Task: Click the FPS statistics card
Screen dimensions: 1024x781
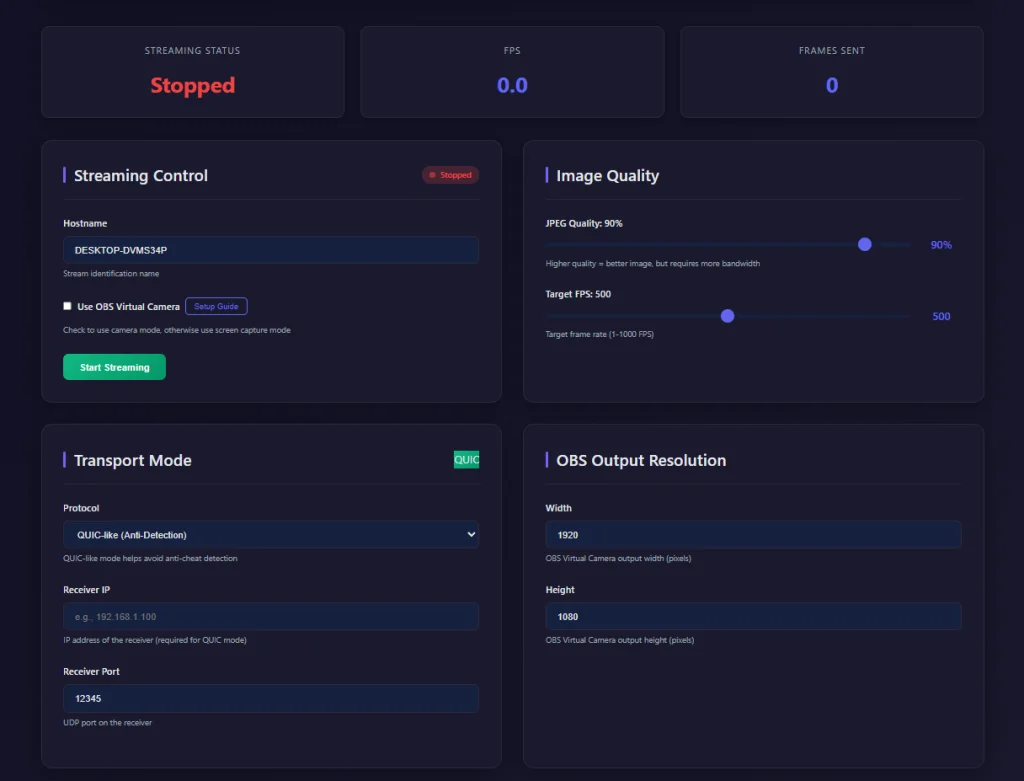Action: [x=512, y=72]
